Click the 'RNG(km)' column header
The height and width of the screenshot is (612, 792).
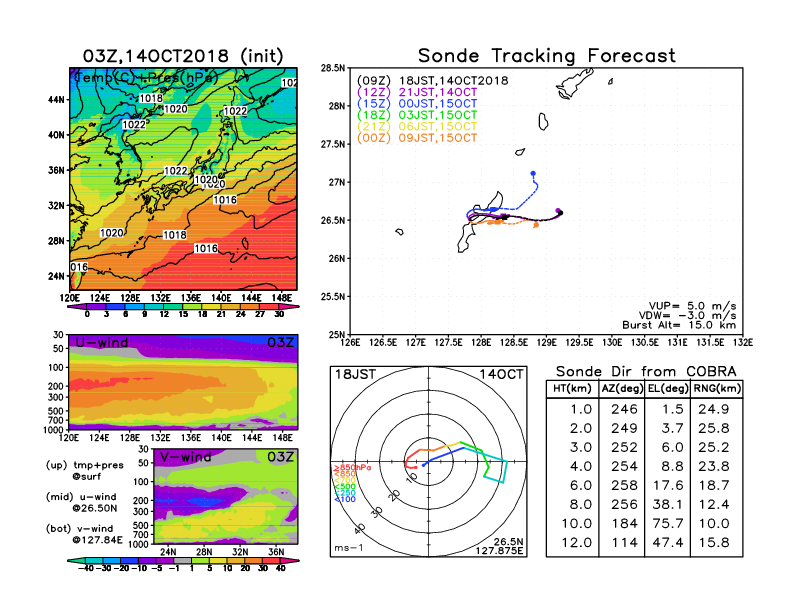717,388
